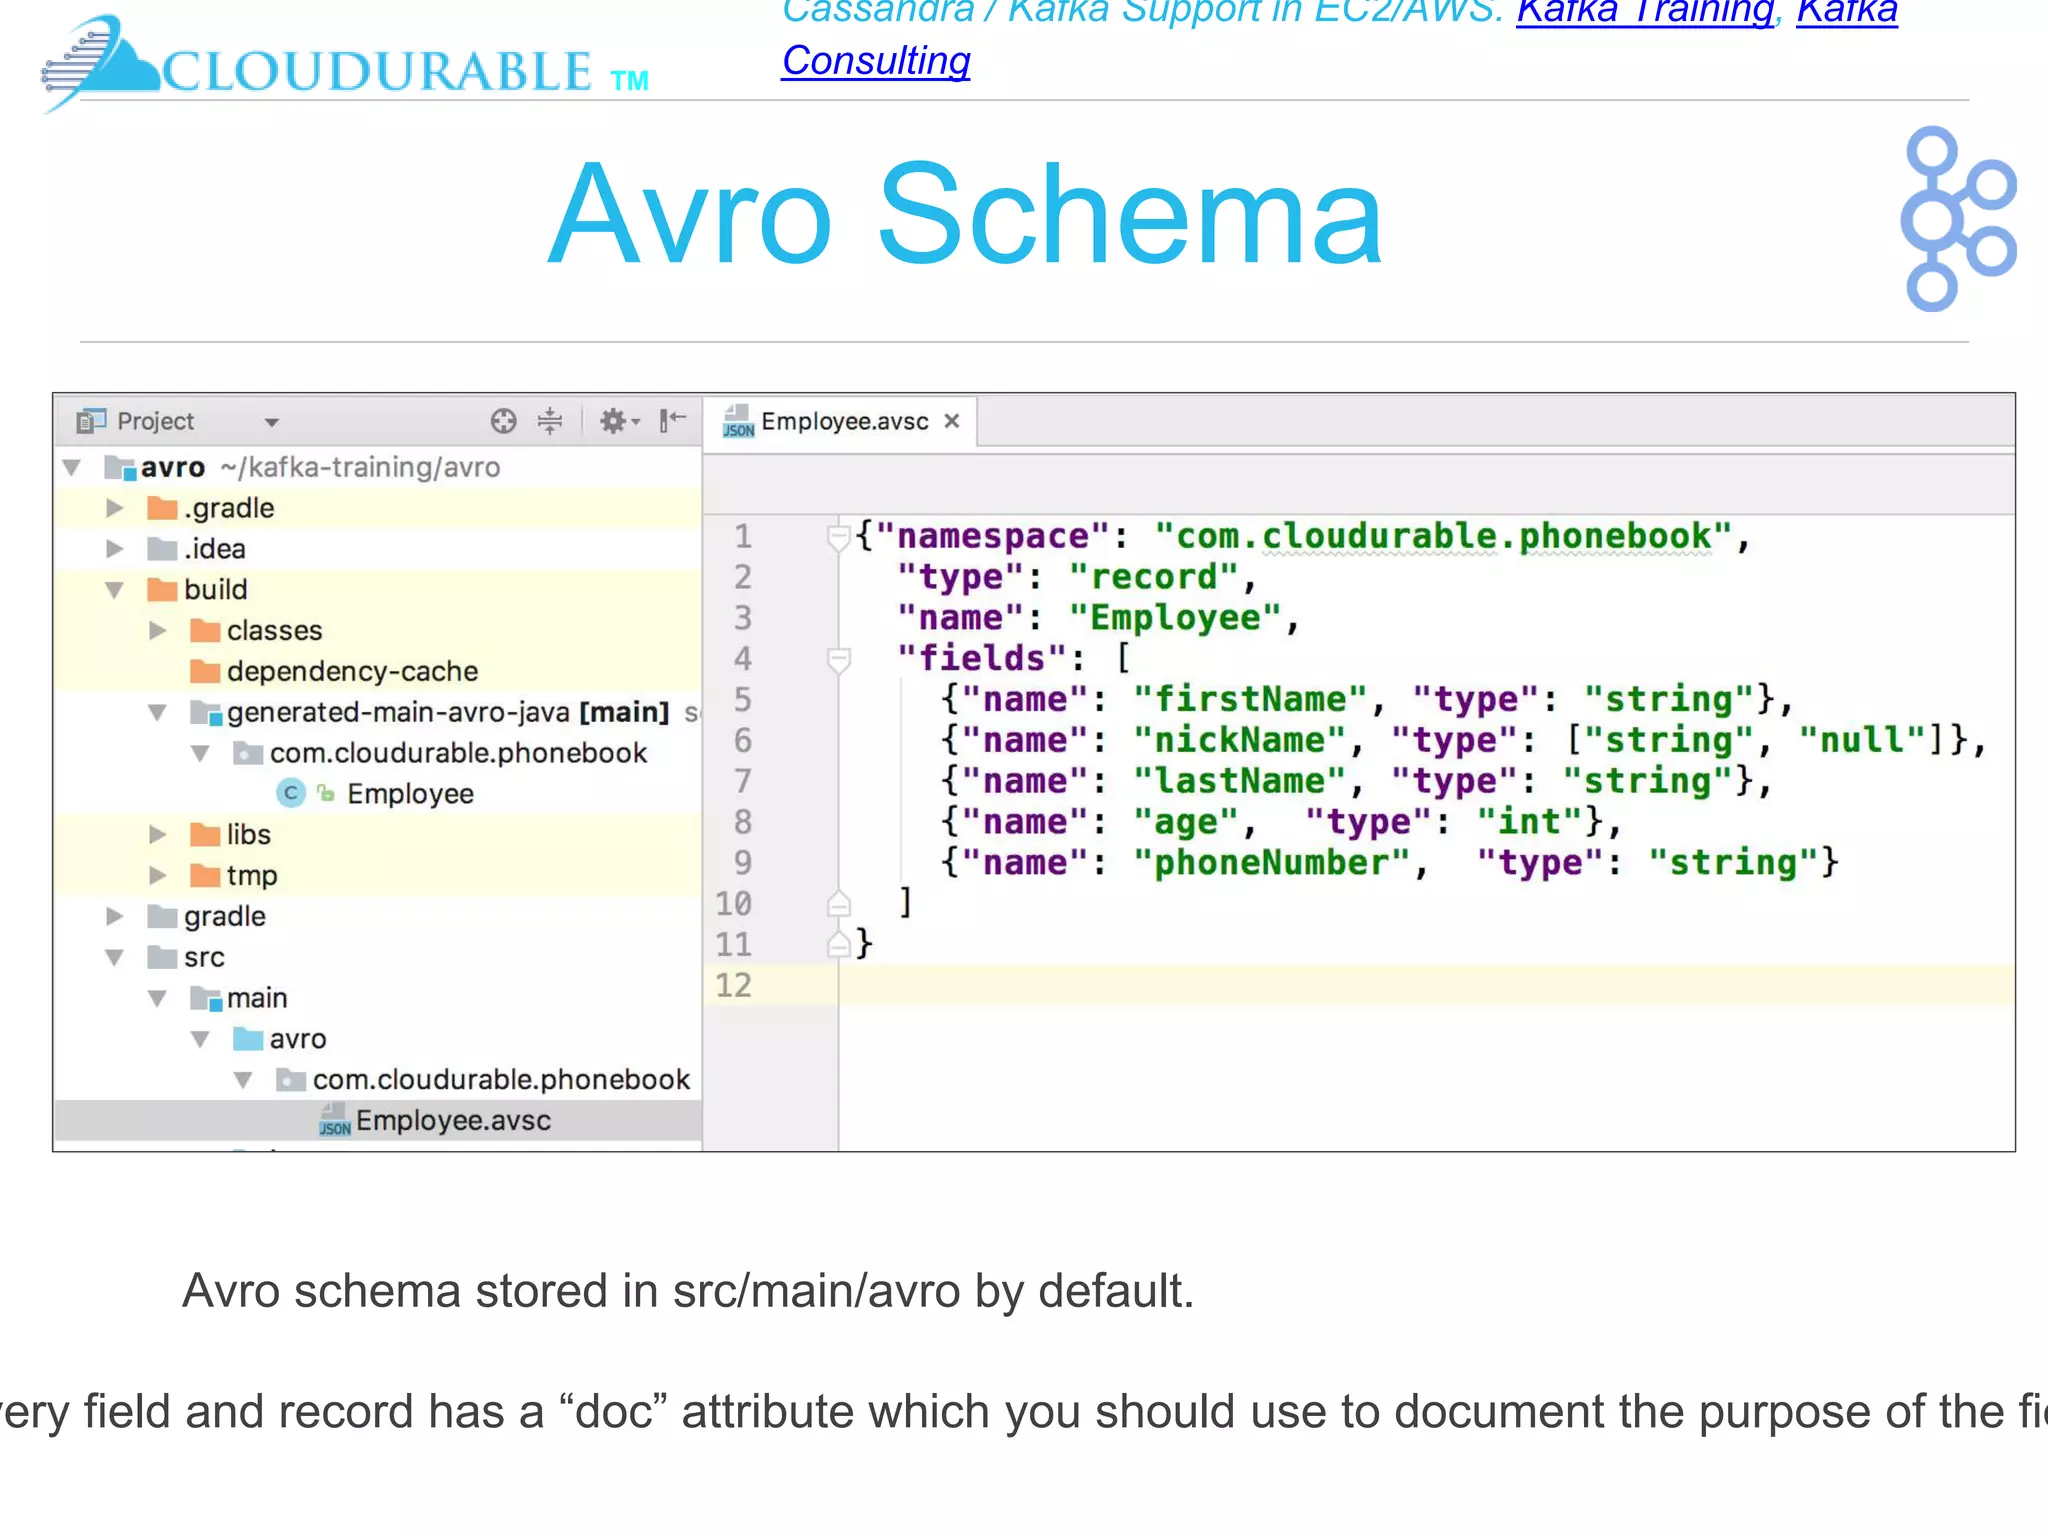The width and height of the screenshot is (2048, 1536).
Task: Expand the .gradle folder
Action: click(115, 508)
